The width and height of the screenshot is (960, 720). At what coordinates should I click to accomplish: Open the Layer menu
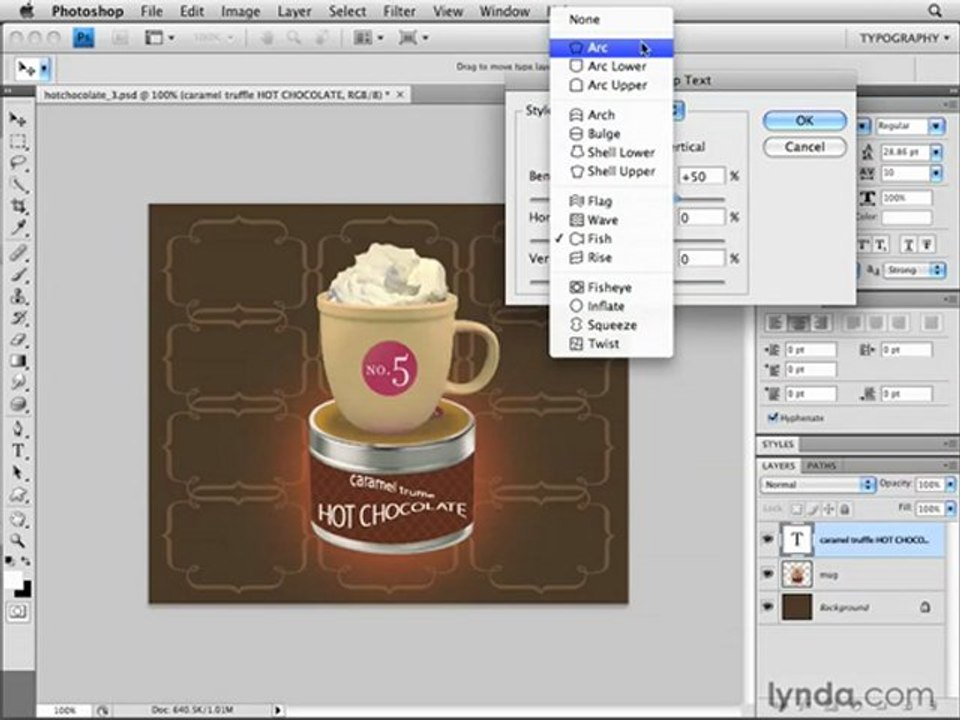(x=294, y=11)
